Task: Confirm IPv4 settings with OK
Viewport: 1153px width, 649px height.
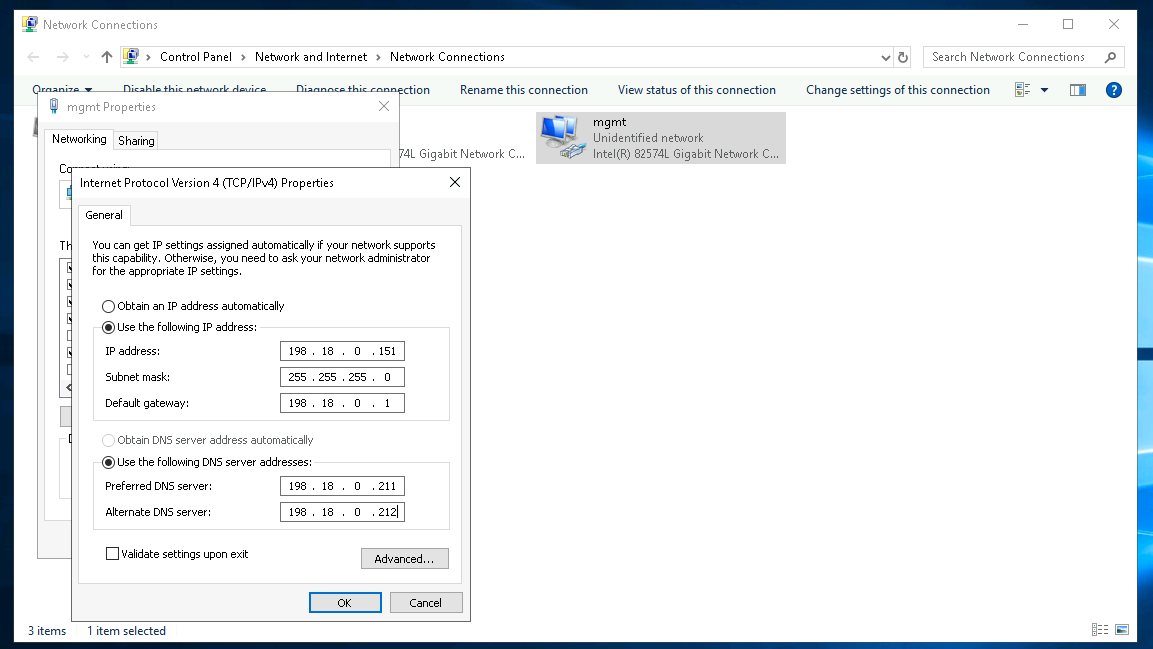Action: (x=344, y=603)
